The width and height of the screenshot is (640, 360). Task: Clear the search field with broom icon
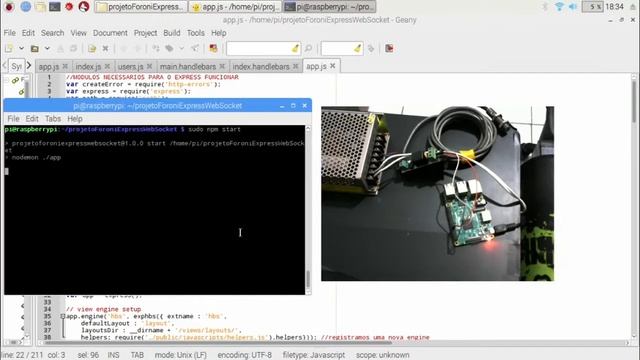(x=296, y=49)
